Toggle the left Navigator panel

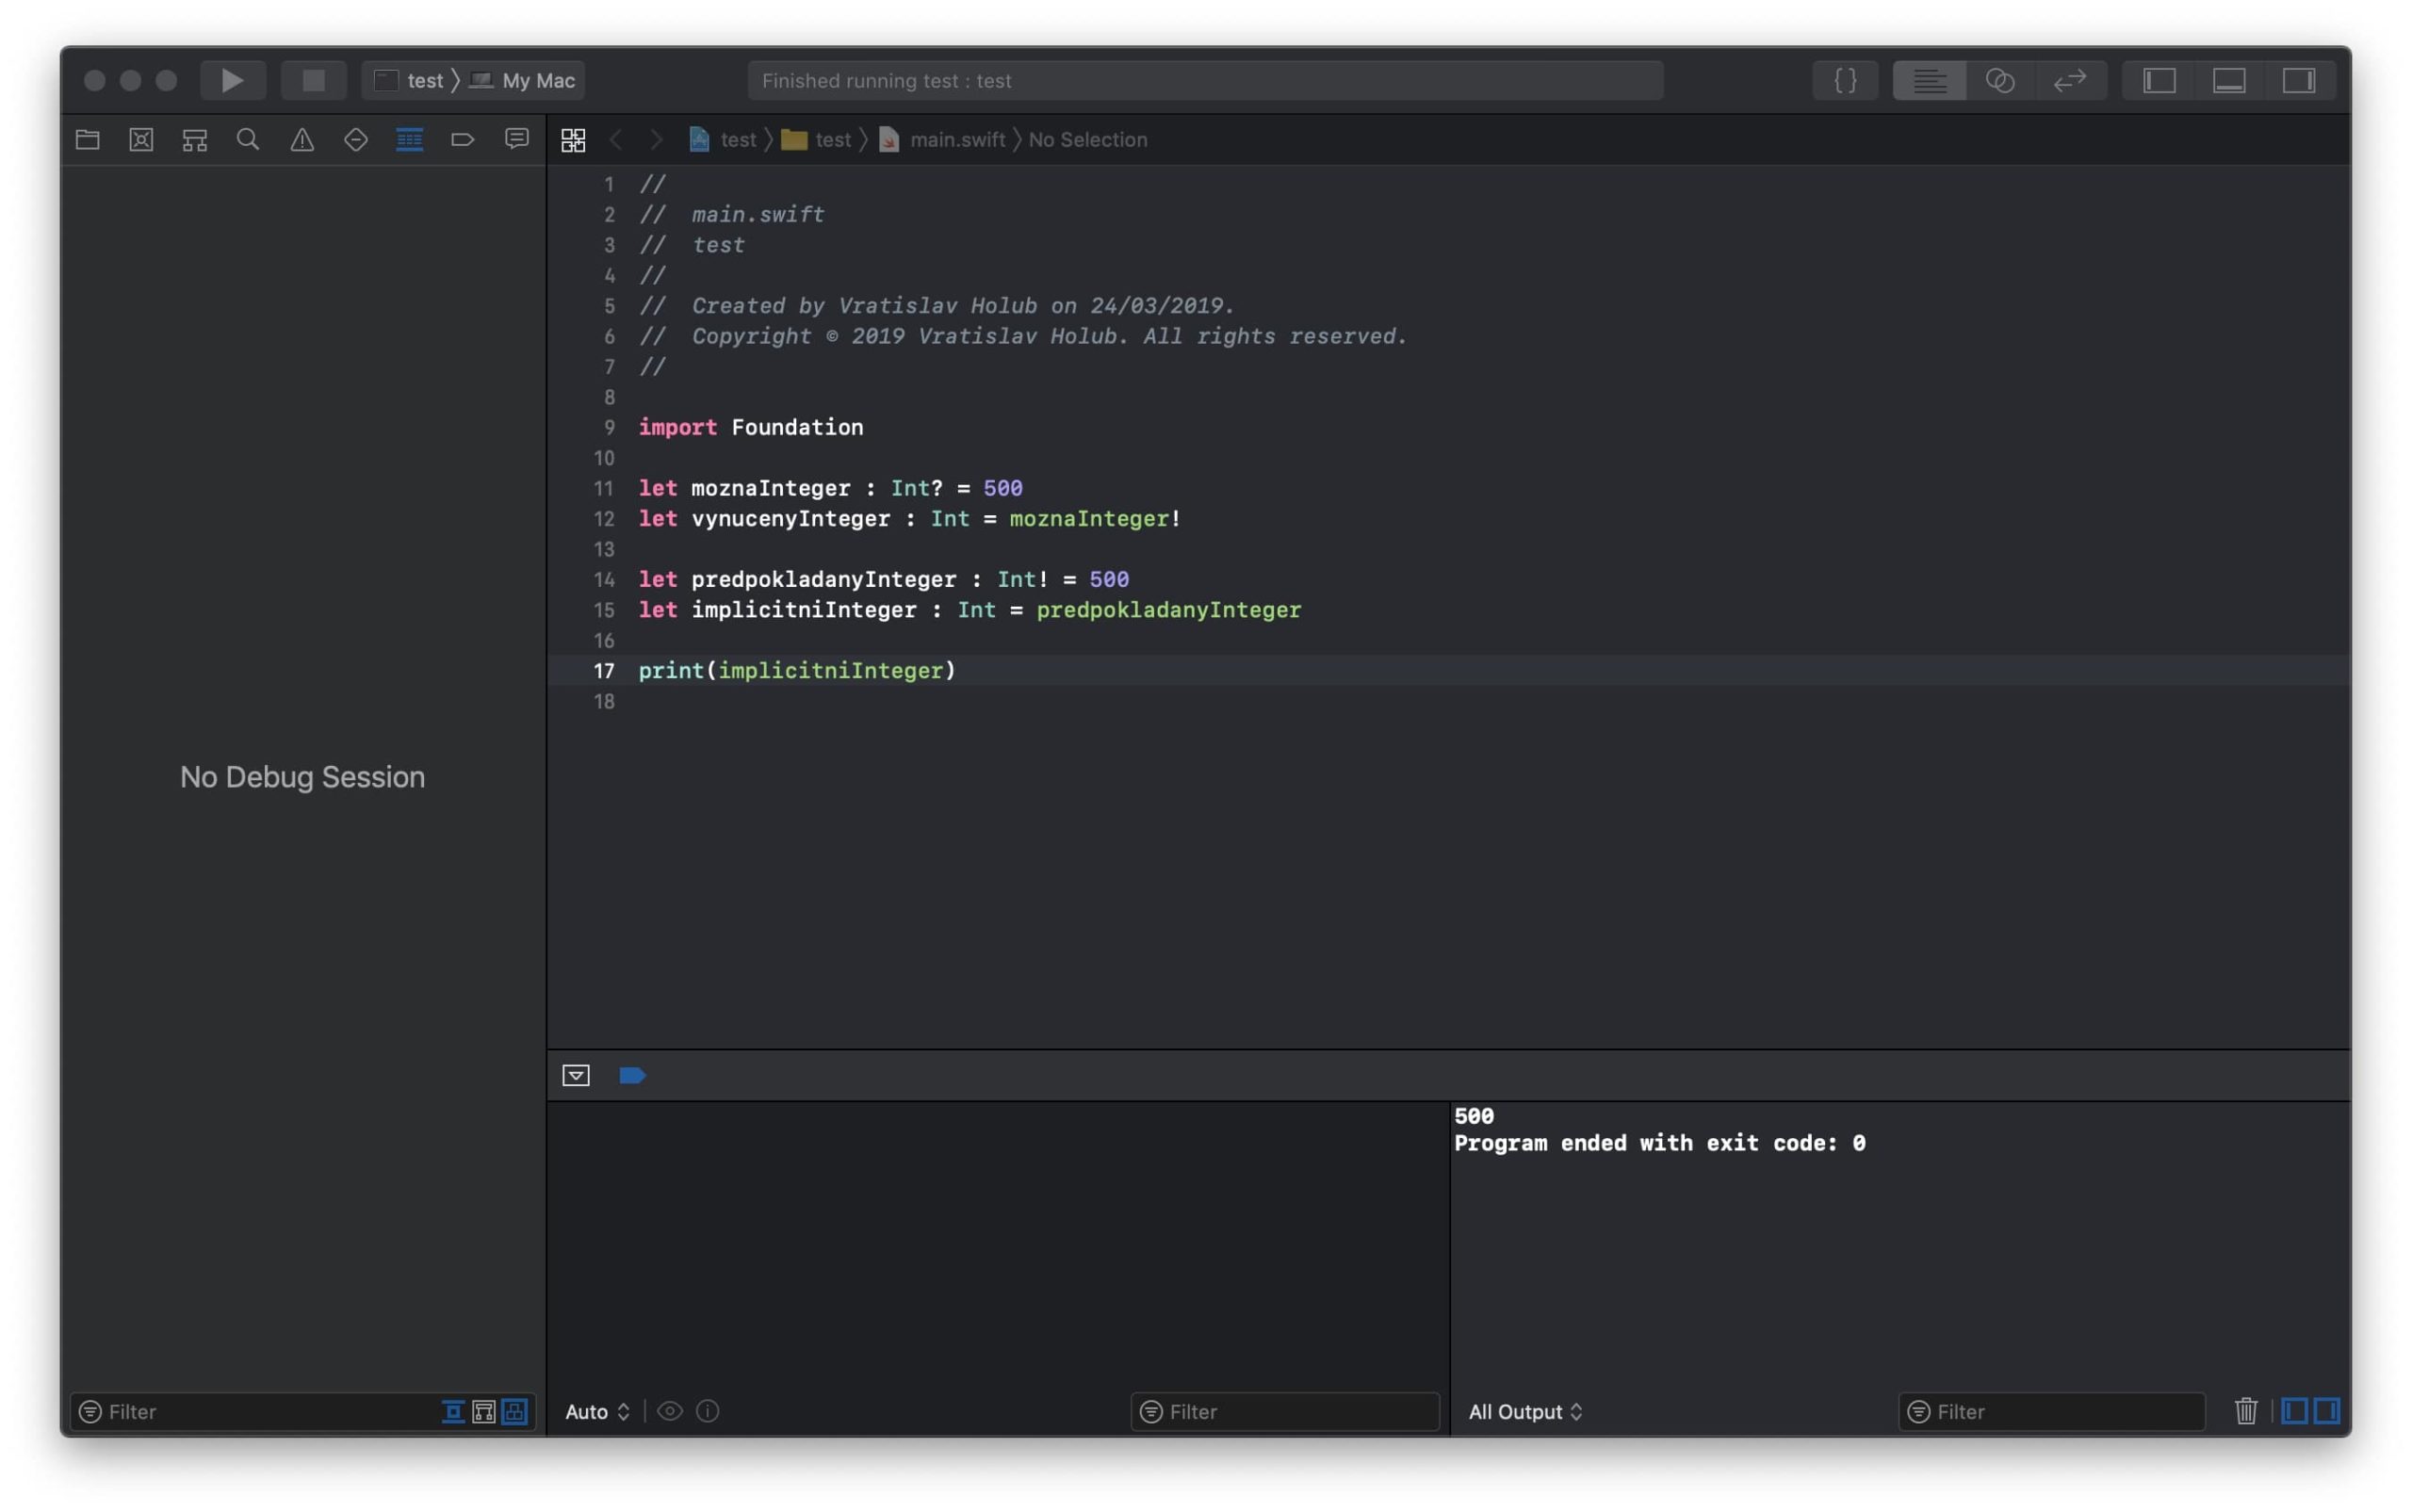[x=2159, y=80]
